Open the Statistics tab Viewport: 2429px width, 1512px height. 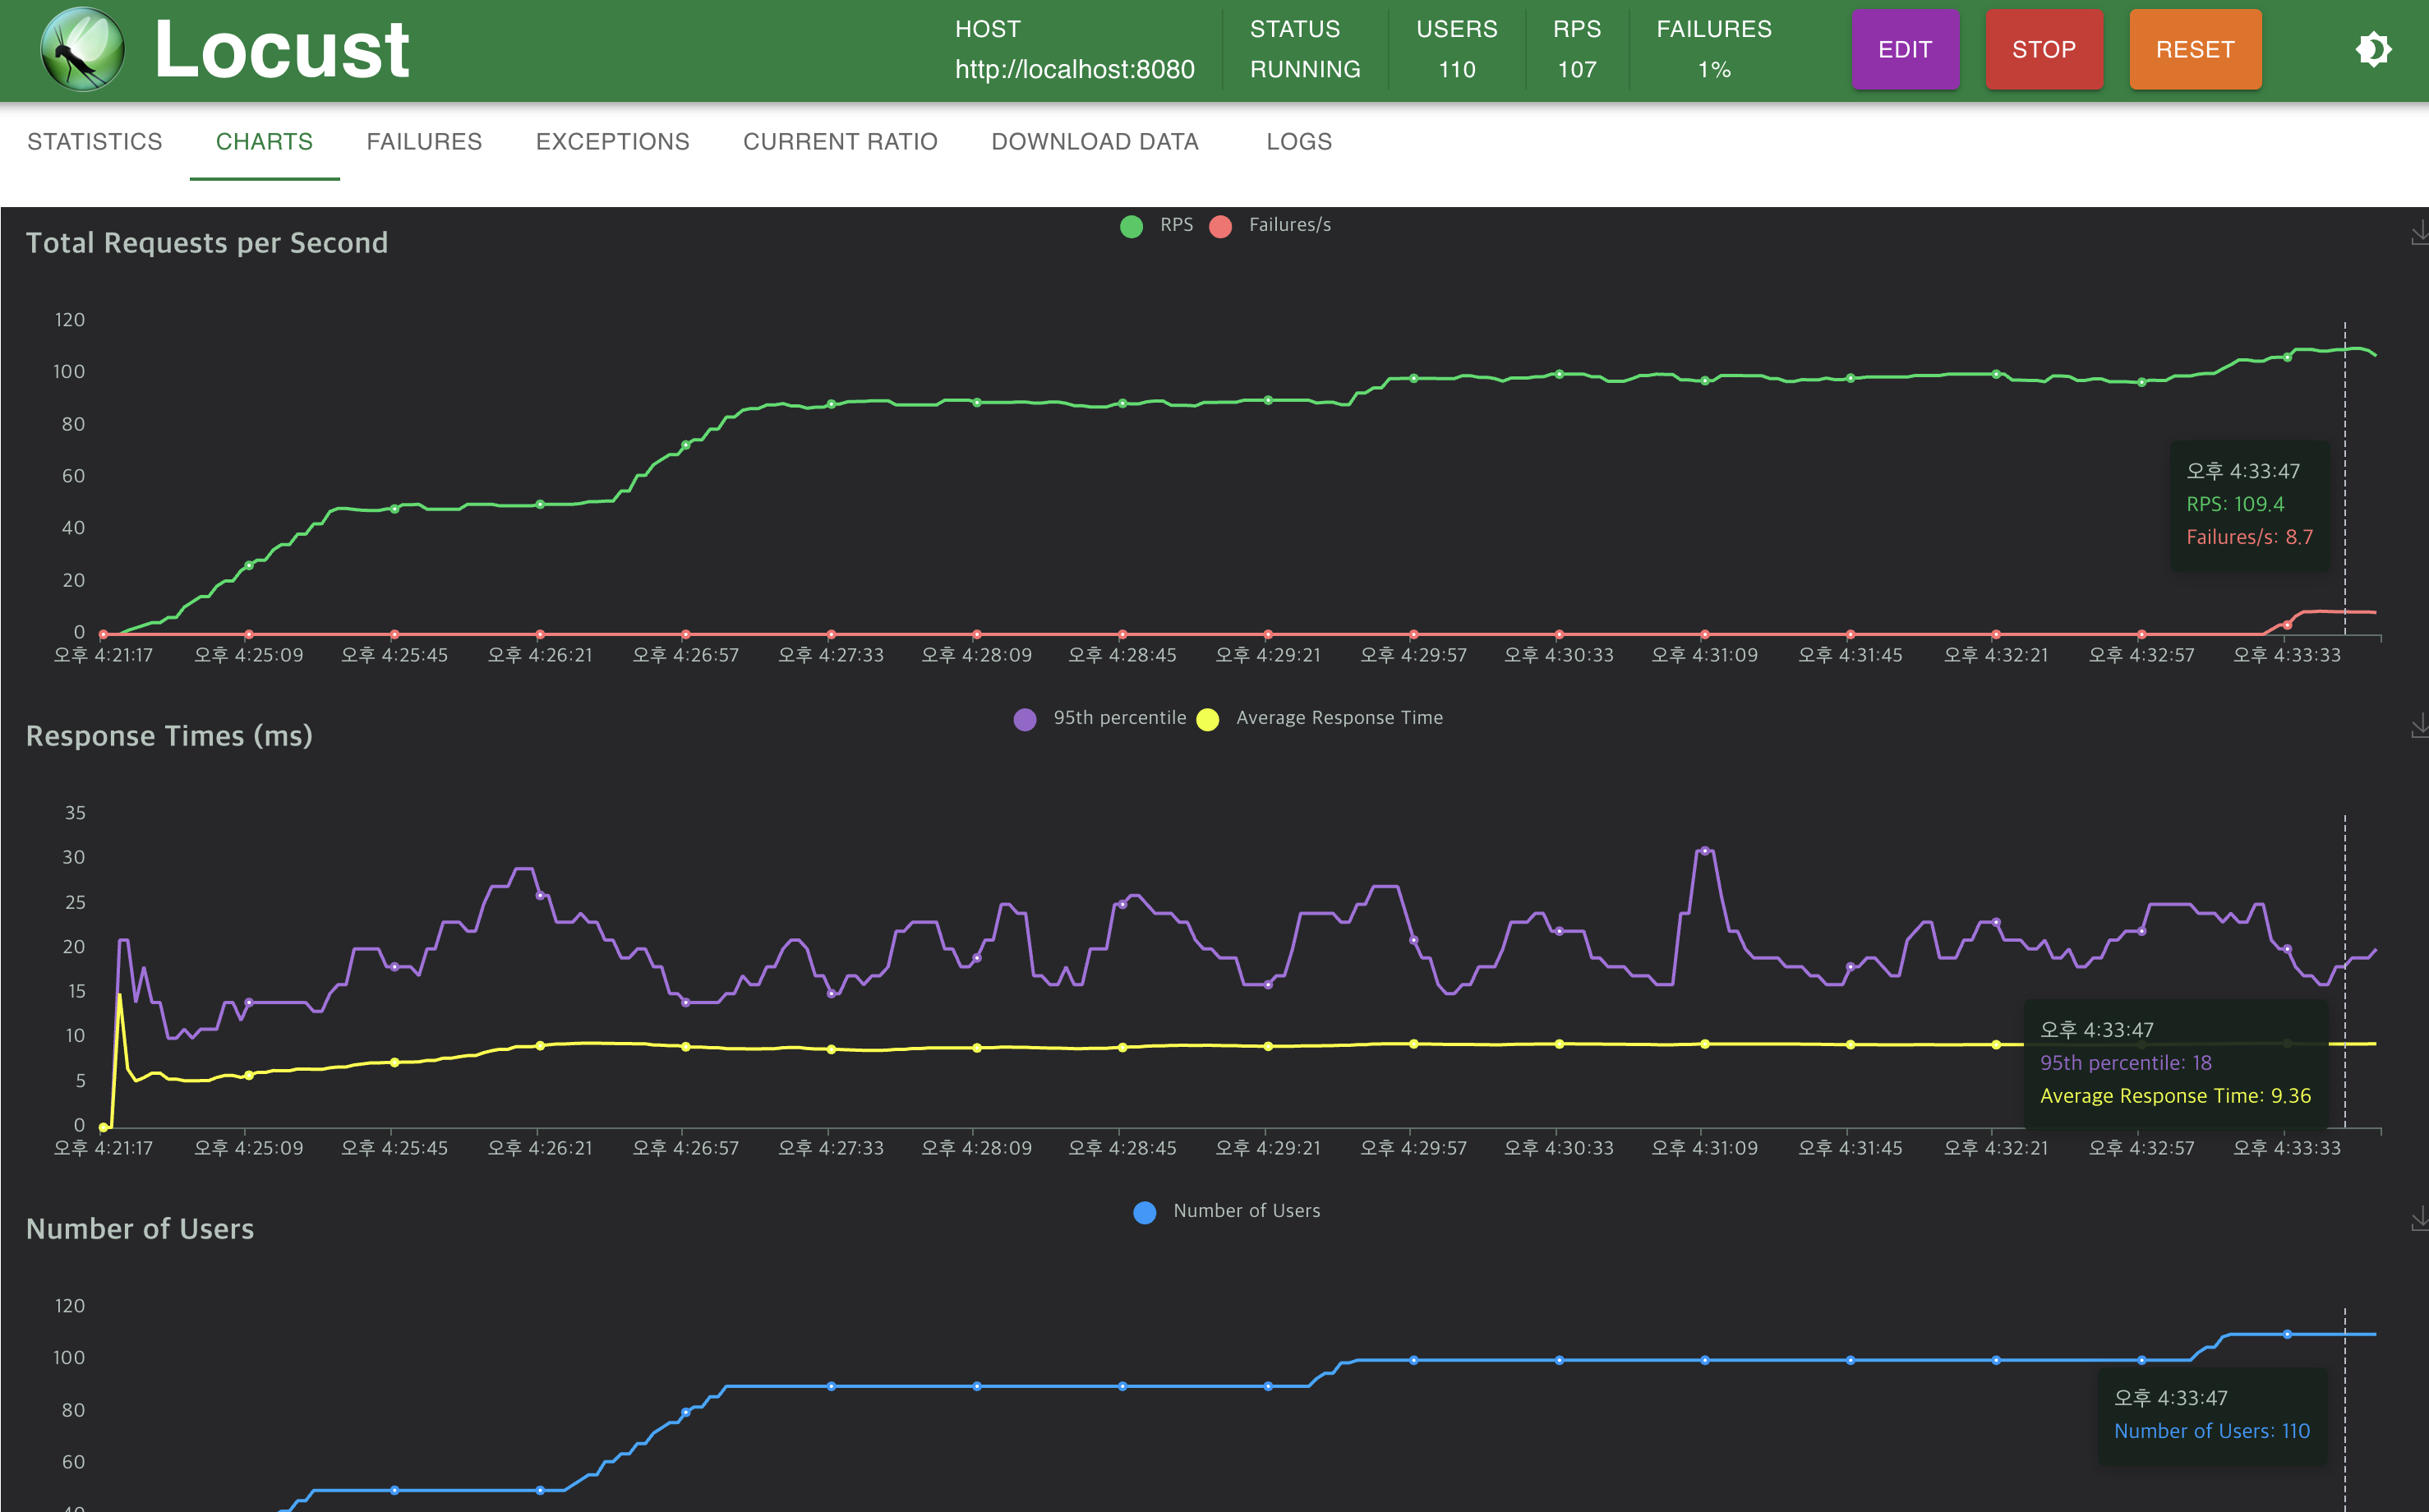tap(95, 142)
